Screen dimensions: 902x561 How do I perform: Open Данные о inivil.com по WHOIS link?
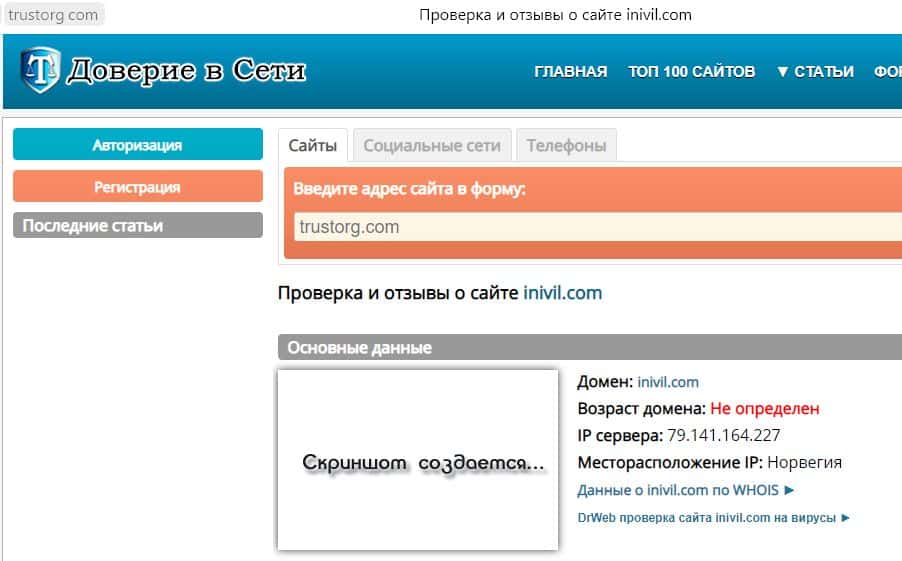685,490
